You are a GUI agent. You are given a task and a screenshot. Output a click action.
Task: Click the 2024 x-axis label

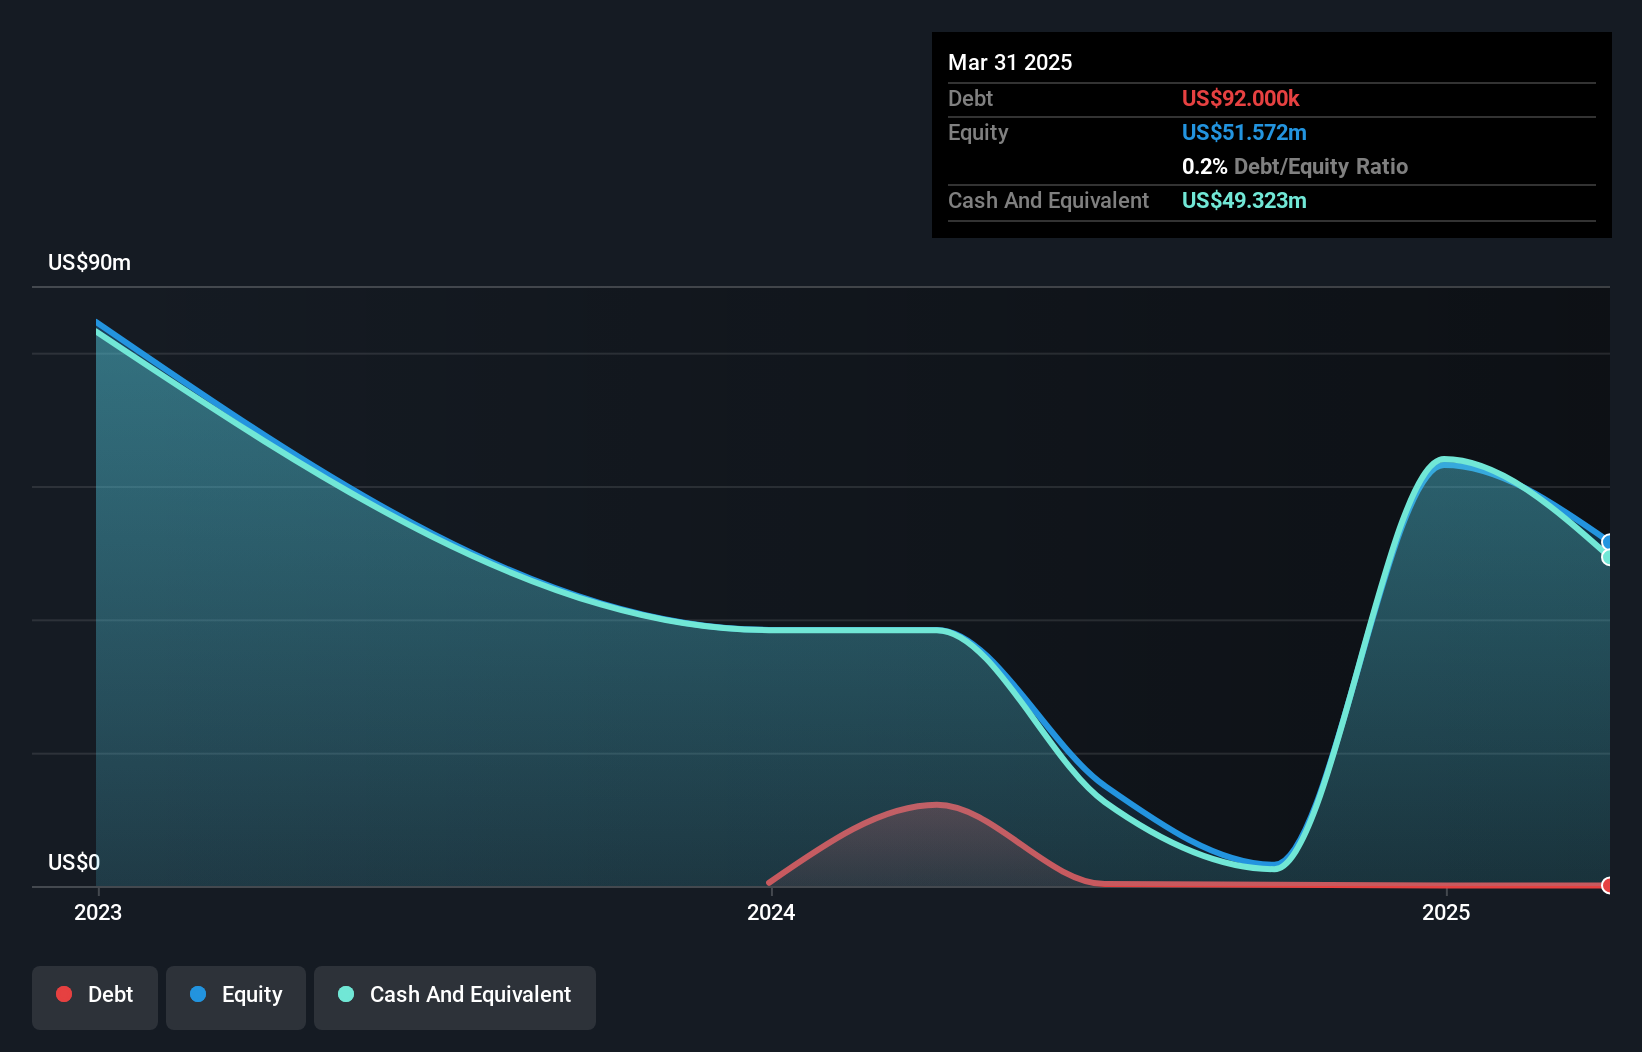(771, 912)
